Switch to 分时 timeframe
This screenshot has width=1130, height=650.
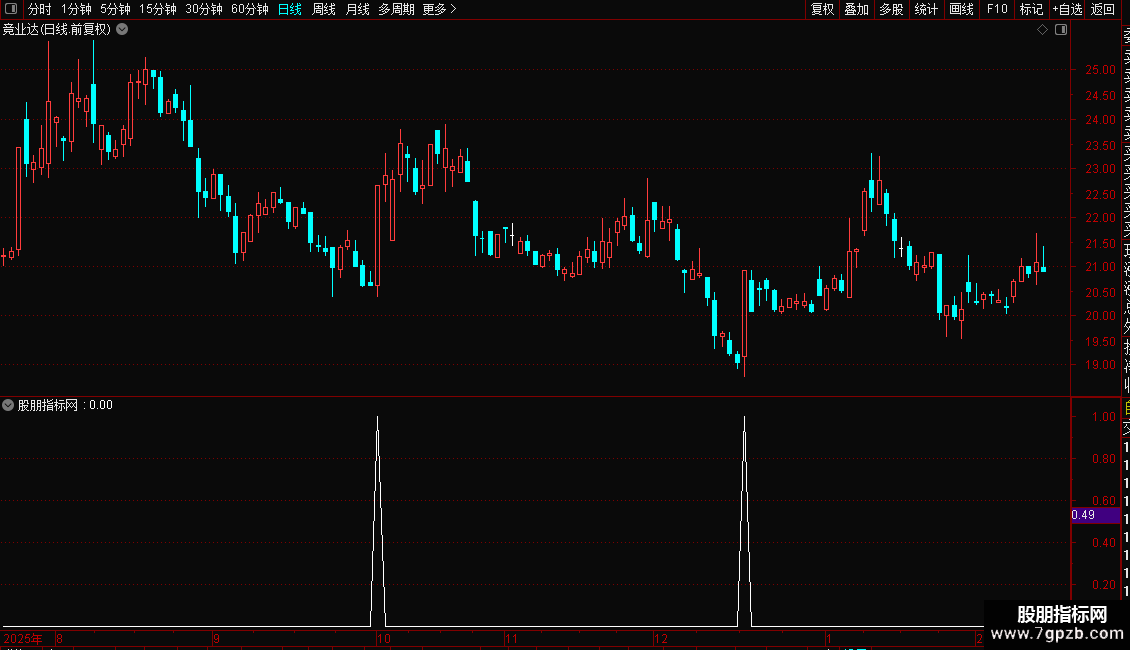(x=40, y=9)
